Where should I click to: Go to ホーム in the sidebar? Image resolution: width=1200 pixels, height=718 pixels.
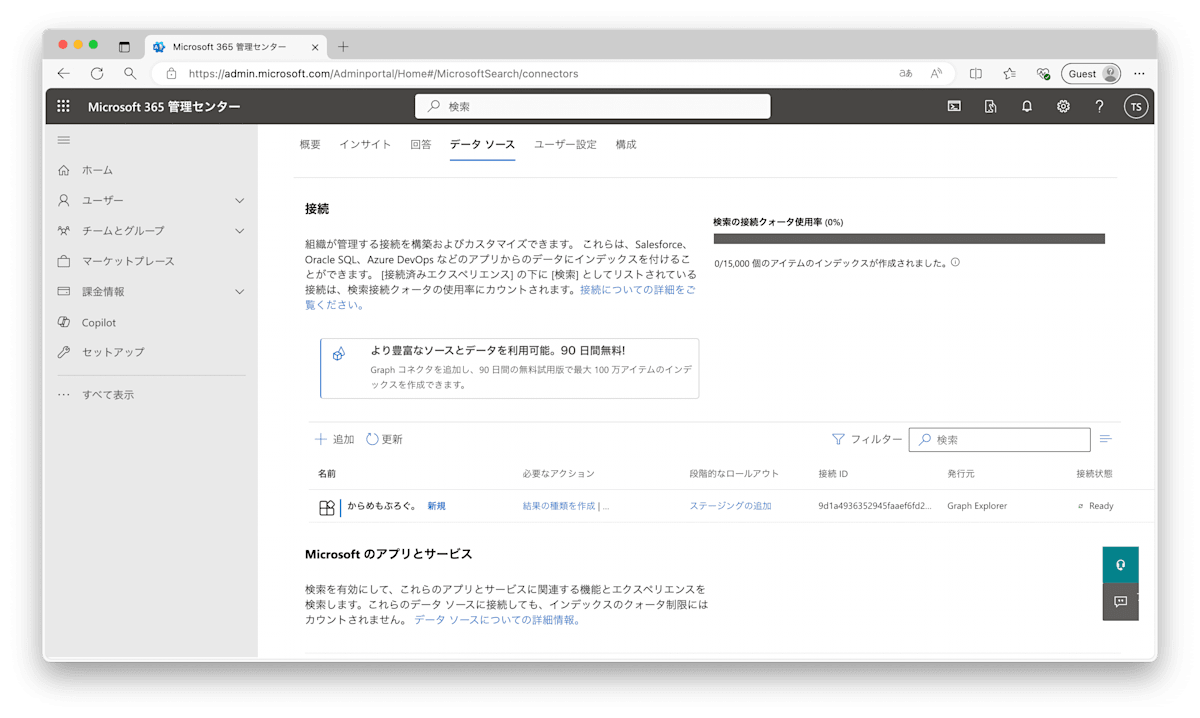click(x=97, y=170)
